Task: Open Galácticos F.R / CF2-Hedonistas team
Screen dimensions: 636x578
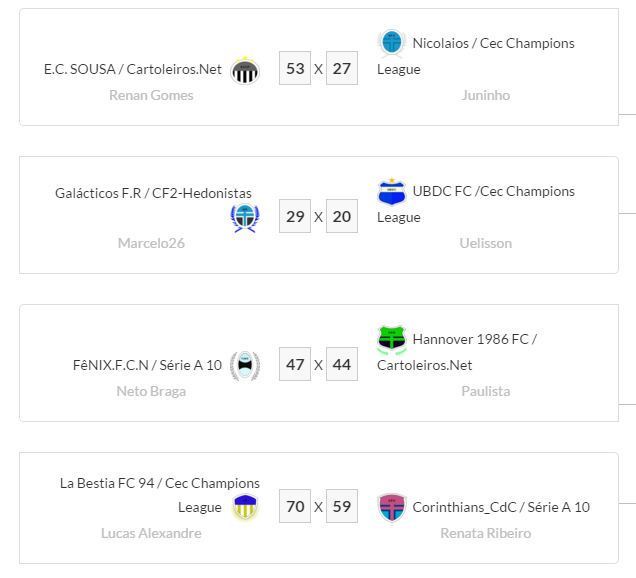Action: pos(153,193)
